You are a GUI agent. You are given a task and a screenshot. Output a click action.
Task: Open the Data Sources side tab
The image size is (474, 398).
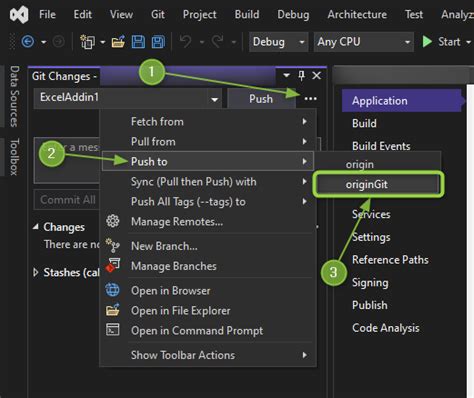pyautogui.click(x=14, y=96)
